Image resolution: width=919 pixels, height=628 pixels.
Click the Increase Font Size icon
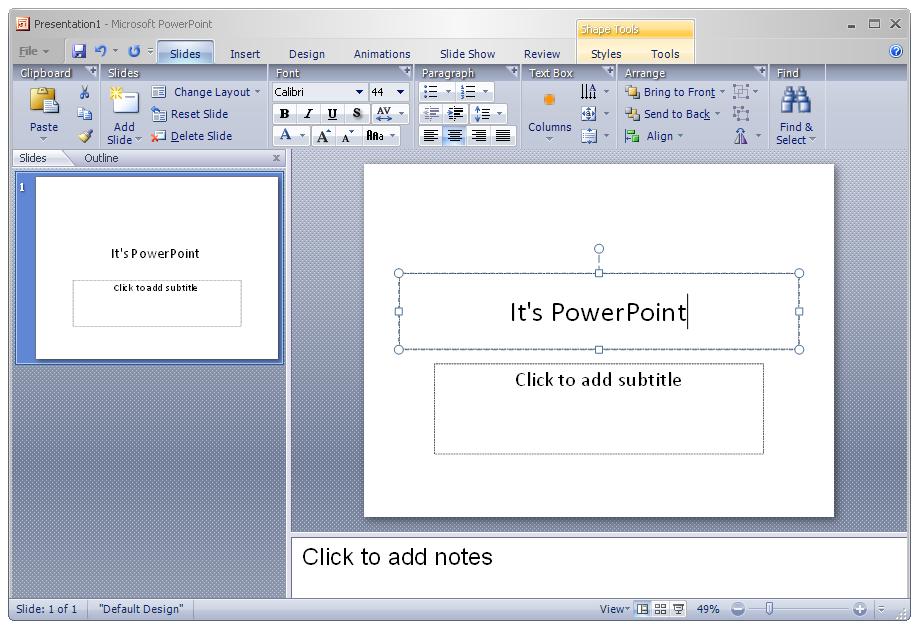(323, 136)
